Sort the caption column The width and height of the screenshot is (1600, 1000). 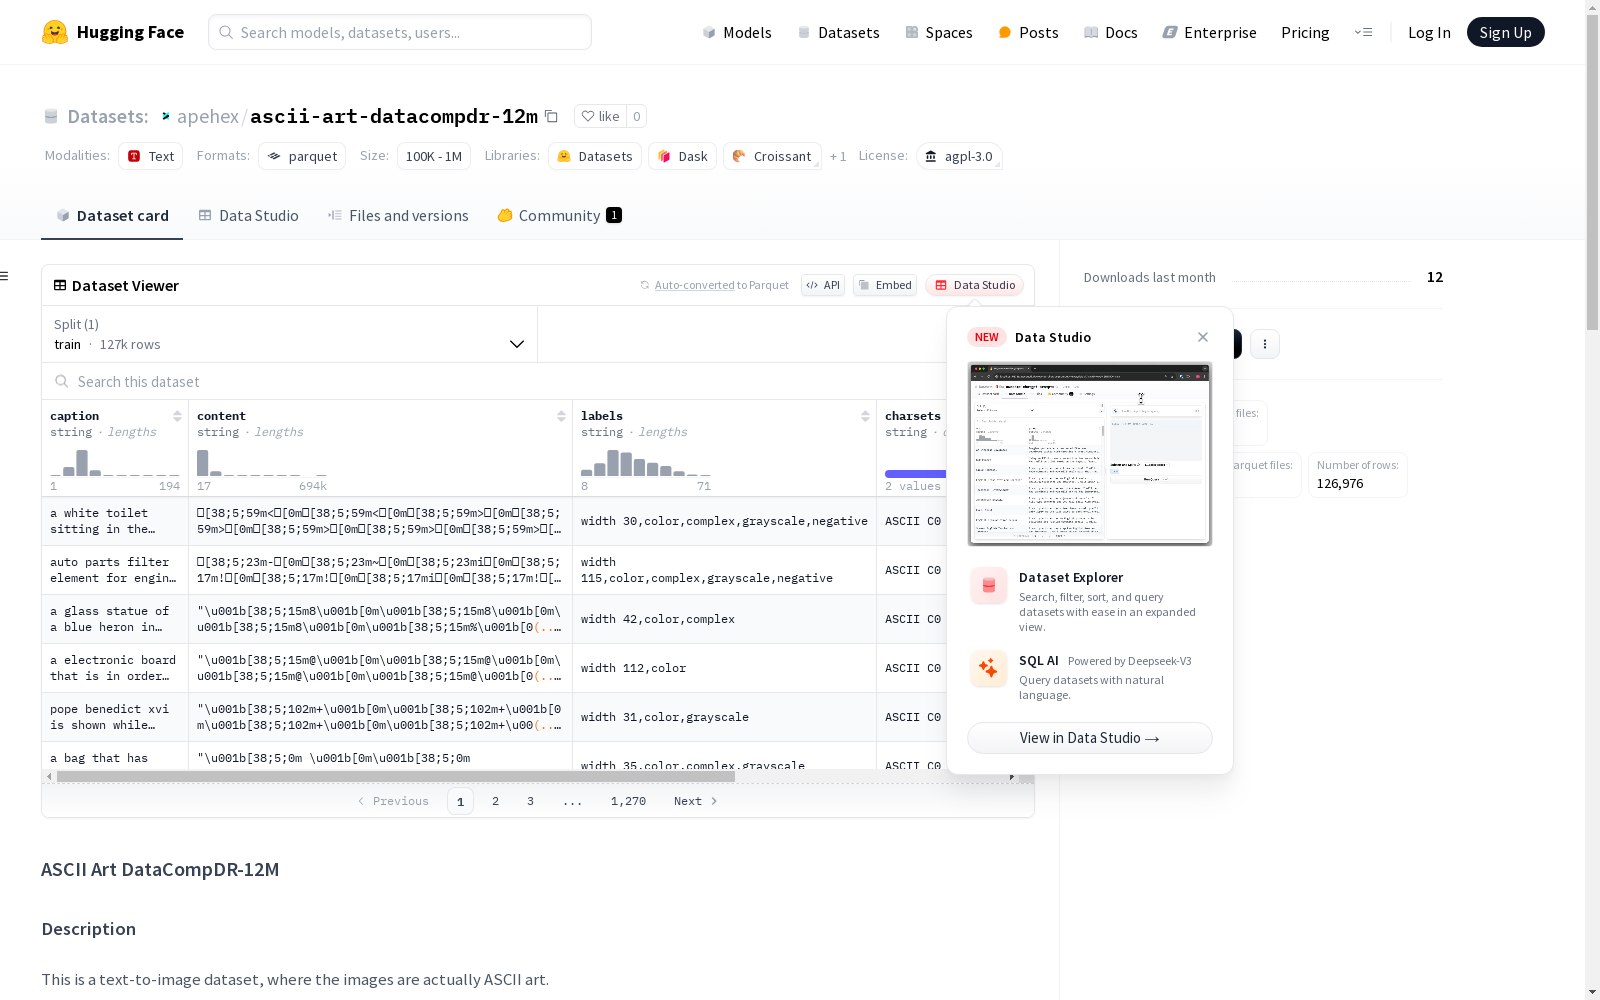tap(177, 416)
